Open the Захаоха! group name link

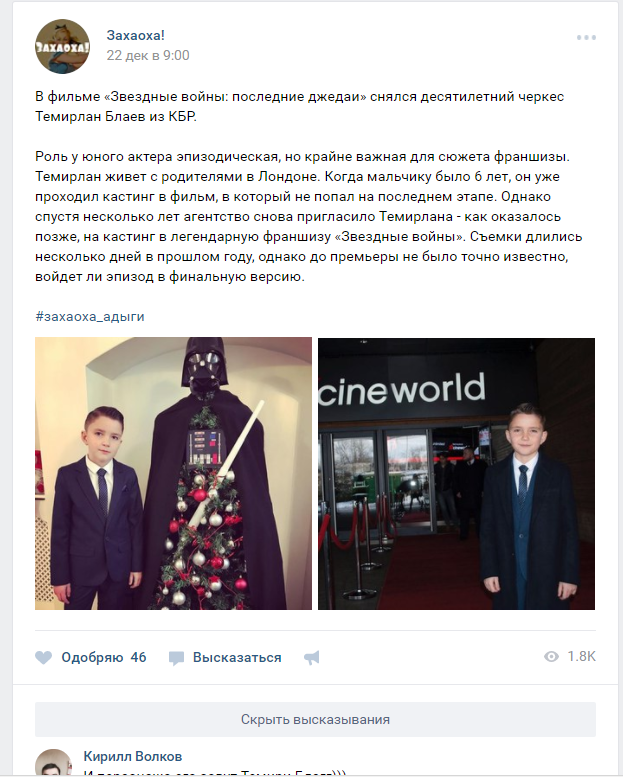click(135, 35)
